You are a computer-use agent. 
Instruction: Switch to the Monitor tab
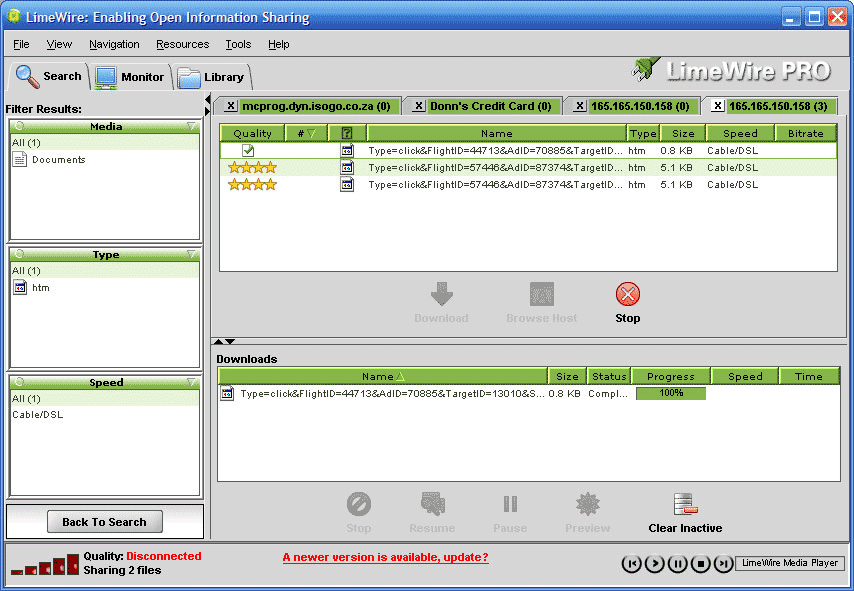[x=130, y=77]
